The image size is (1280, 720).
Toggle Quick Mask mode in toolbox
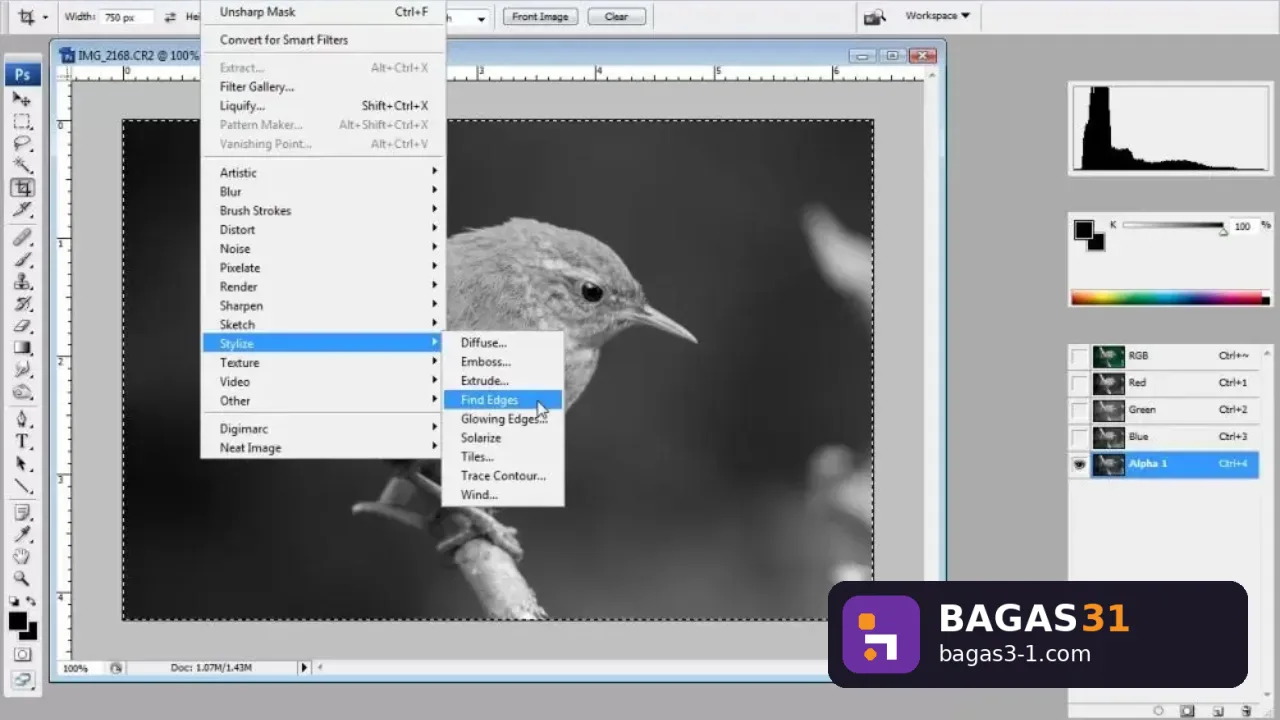[22, 654]
